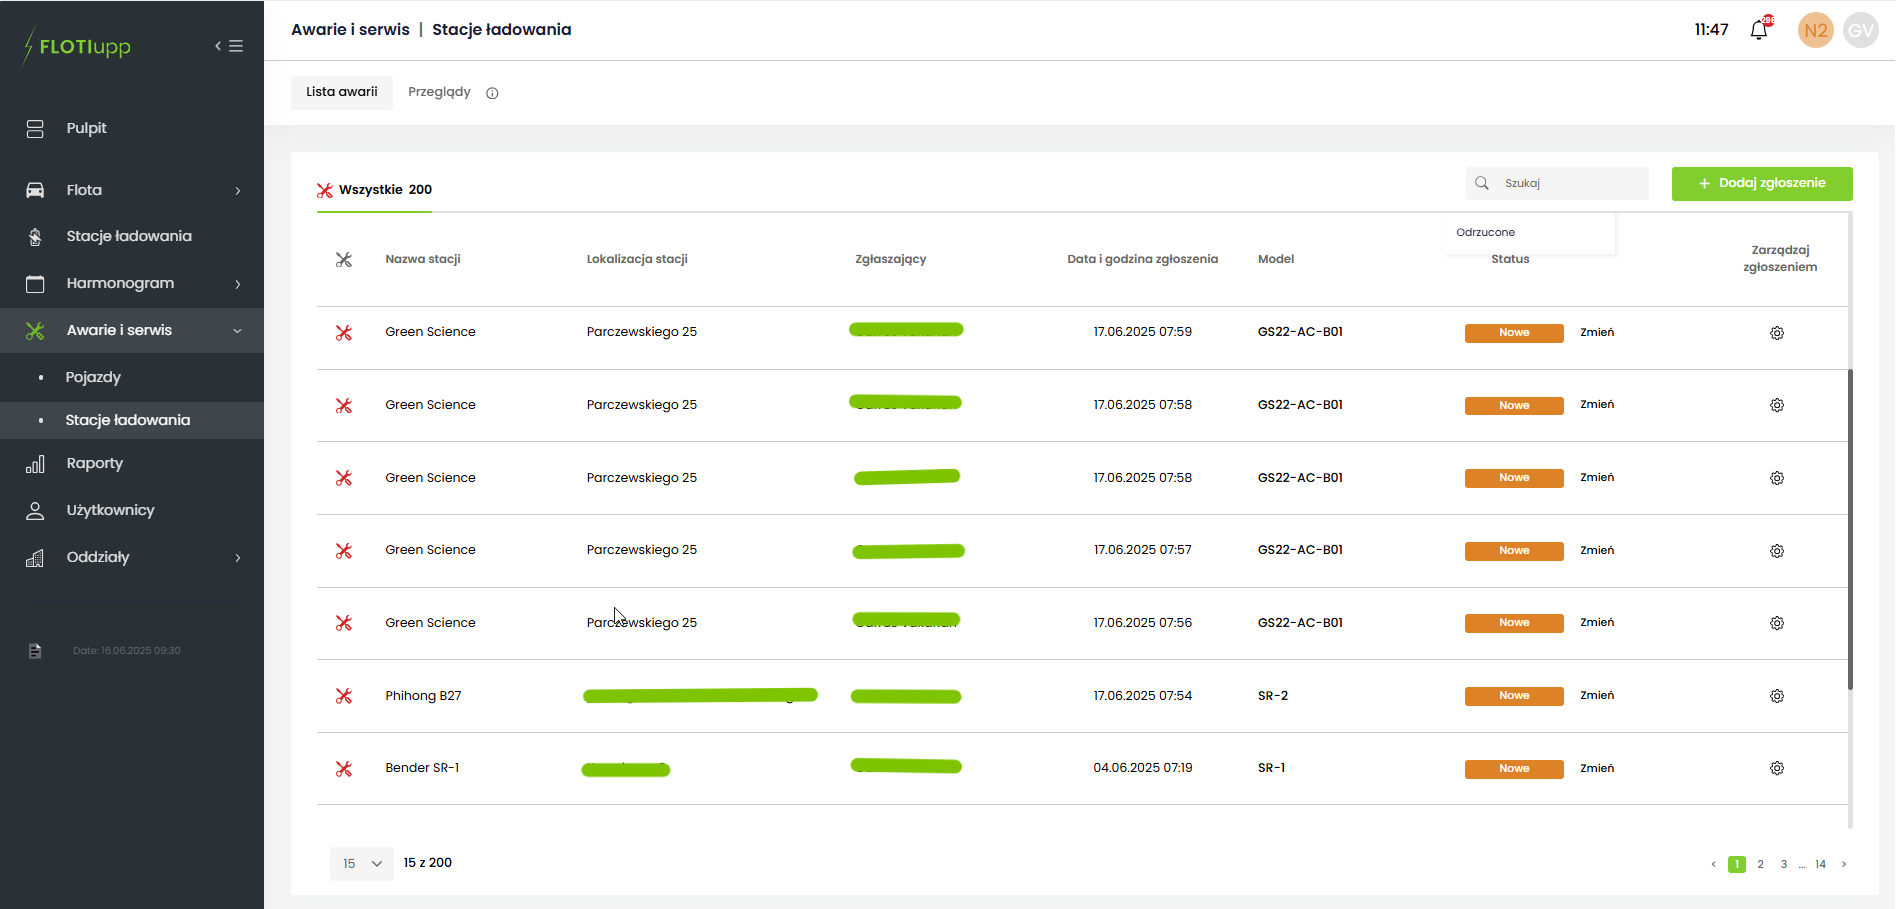Image resolution: width=1896 pixels, height=909 pixels.
Task: Open settings gear for the Phihong B27 row
Action: coord(1777,696)
